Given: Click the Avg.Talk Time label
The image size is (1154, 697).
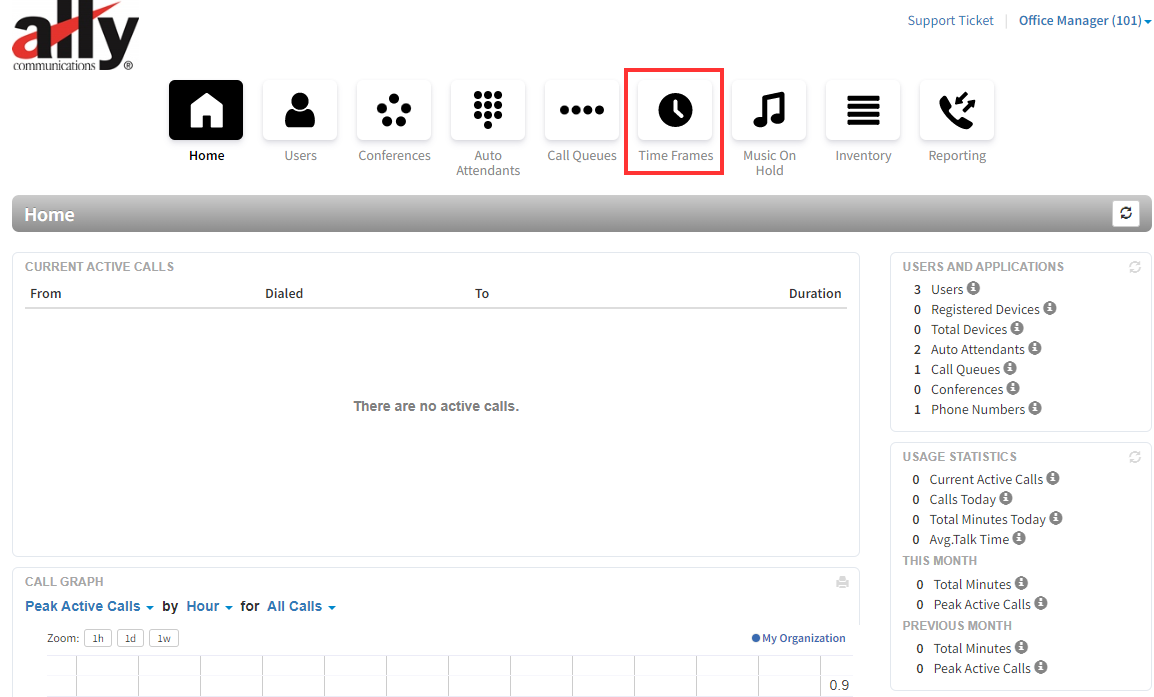Looking at the screenshot, I should click(969, 539).
